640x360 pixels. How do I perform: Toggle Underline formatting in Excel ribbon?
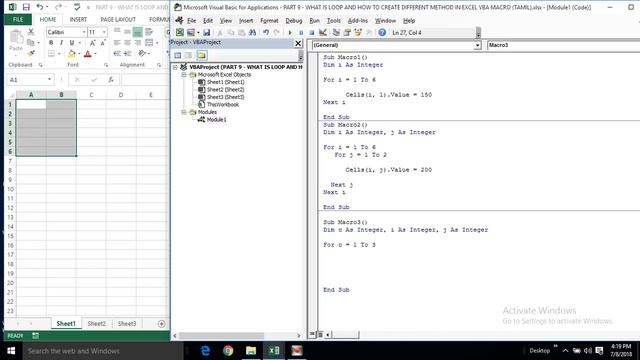(x=72, y=43)
